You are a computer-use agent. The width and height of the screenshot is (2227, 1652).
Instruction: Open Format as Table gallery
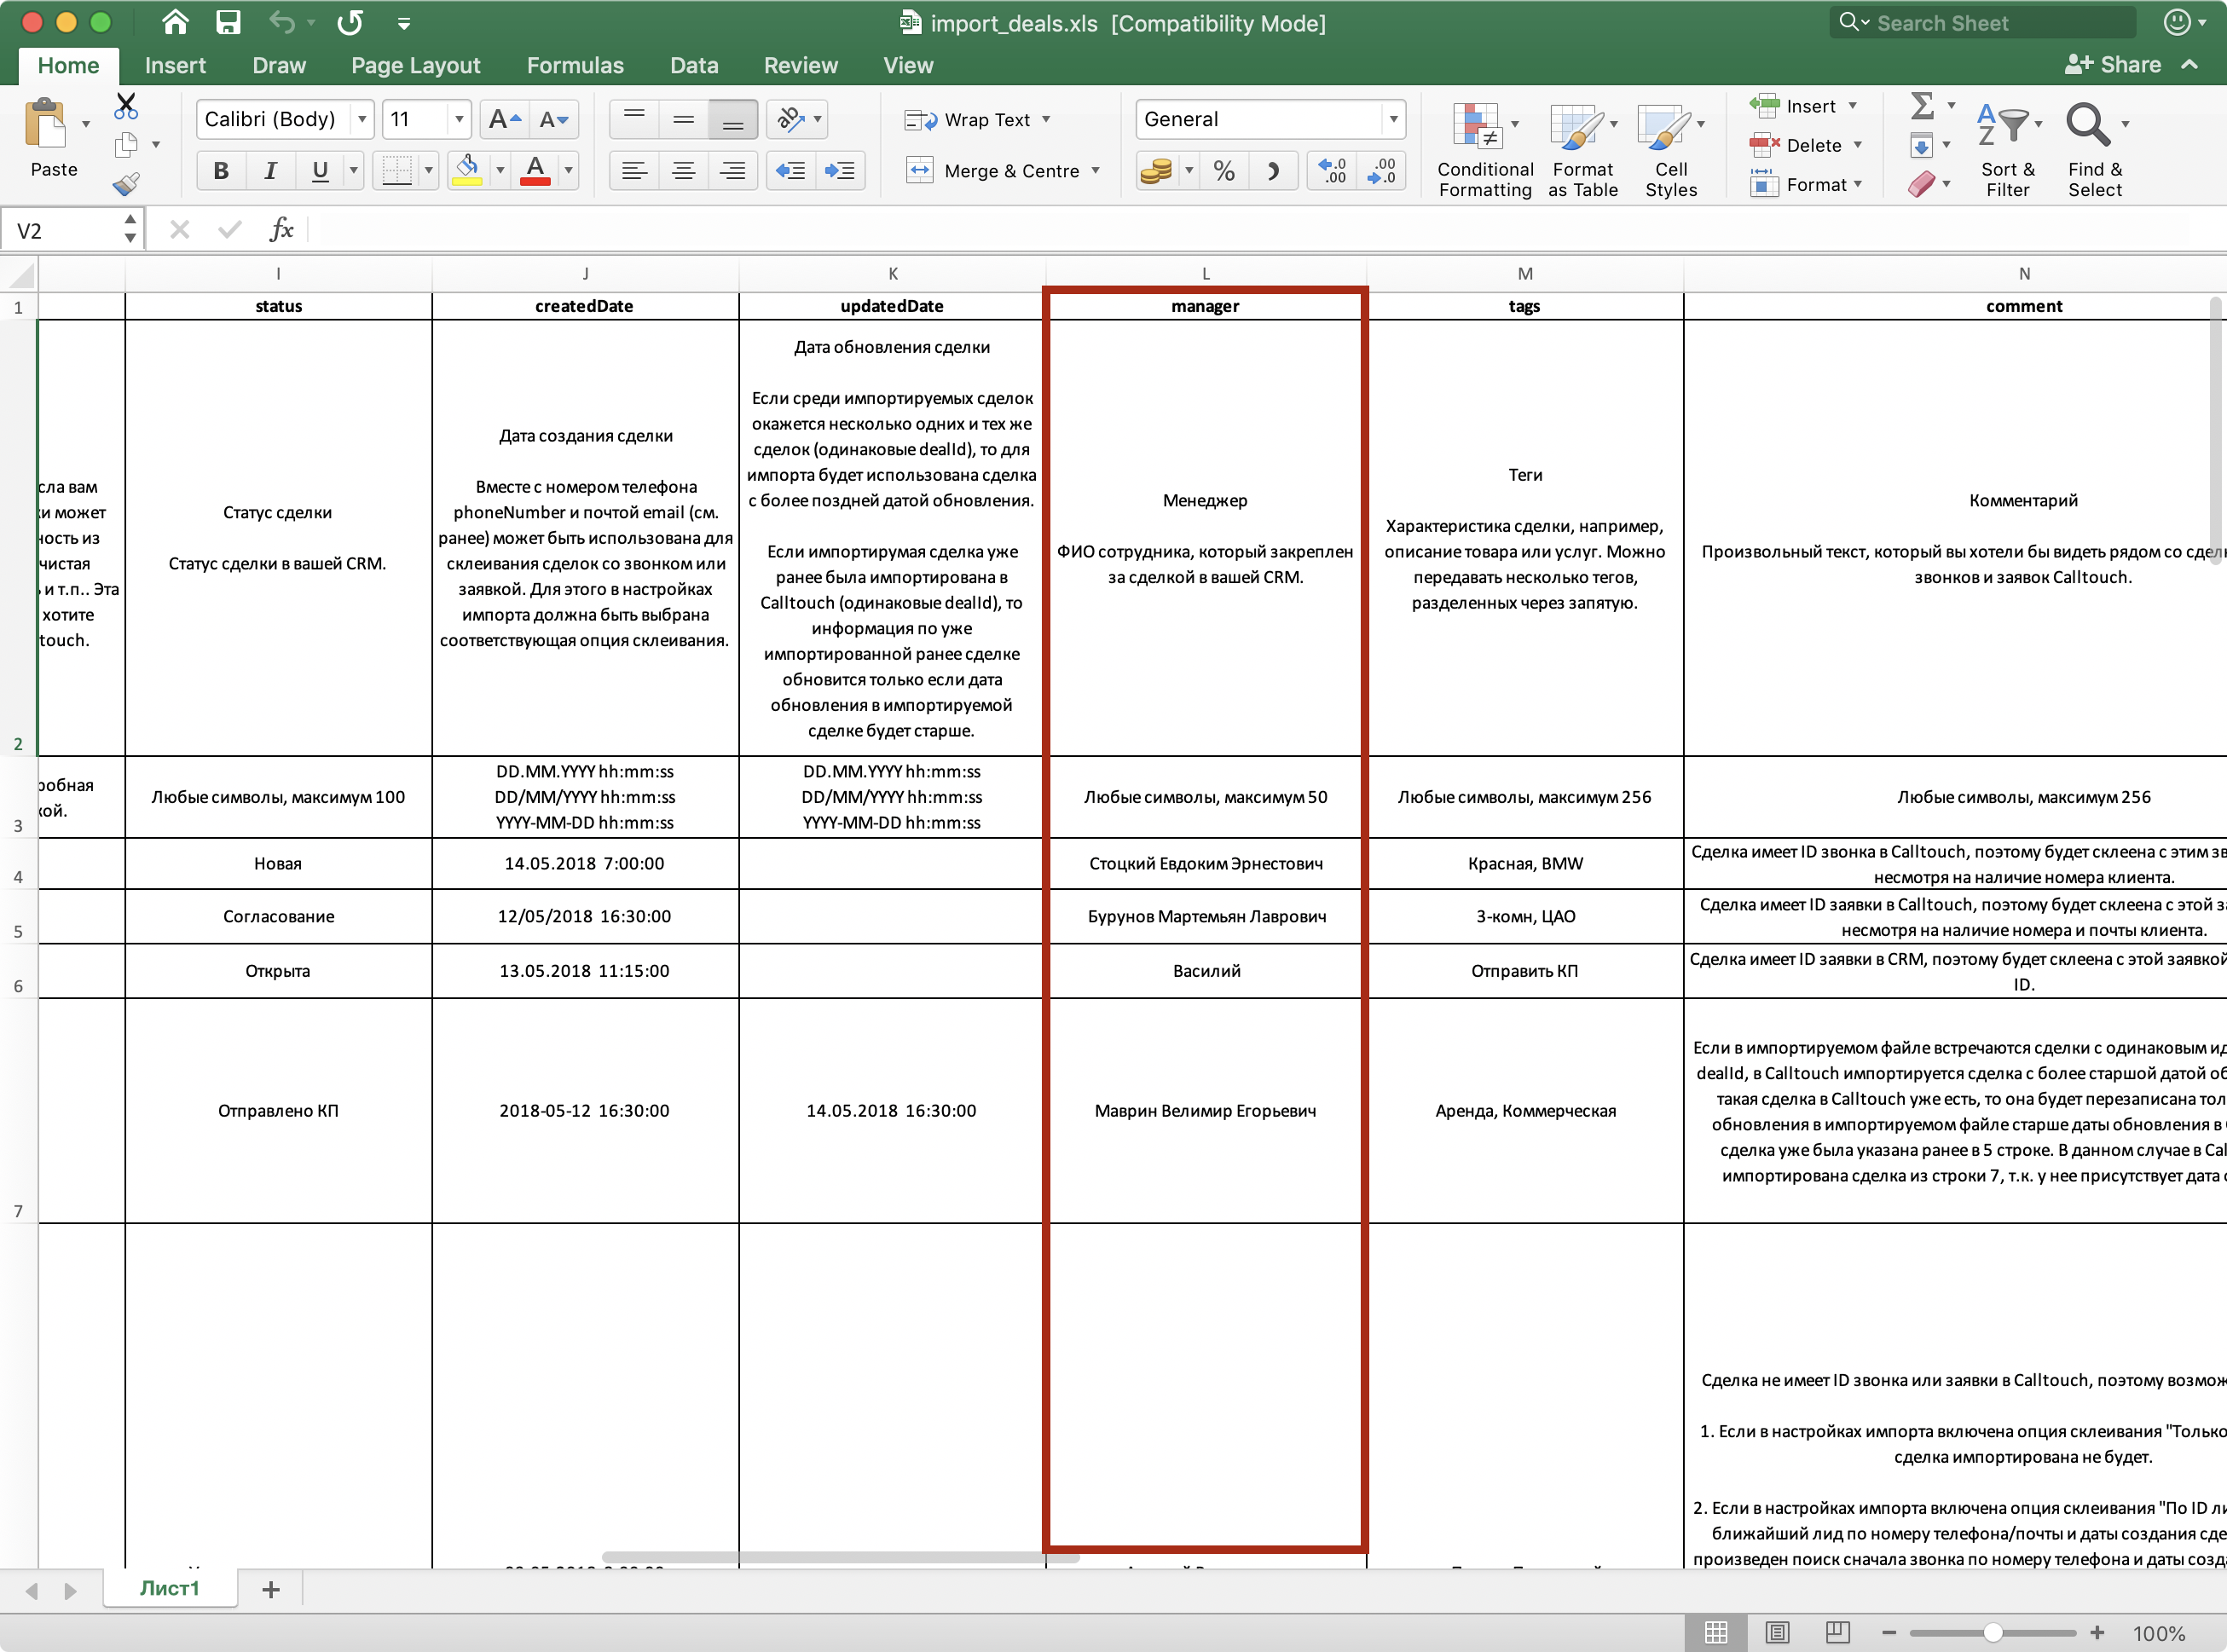coord(1583,150)
